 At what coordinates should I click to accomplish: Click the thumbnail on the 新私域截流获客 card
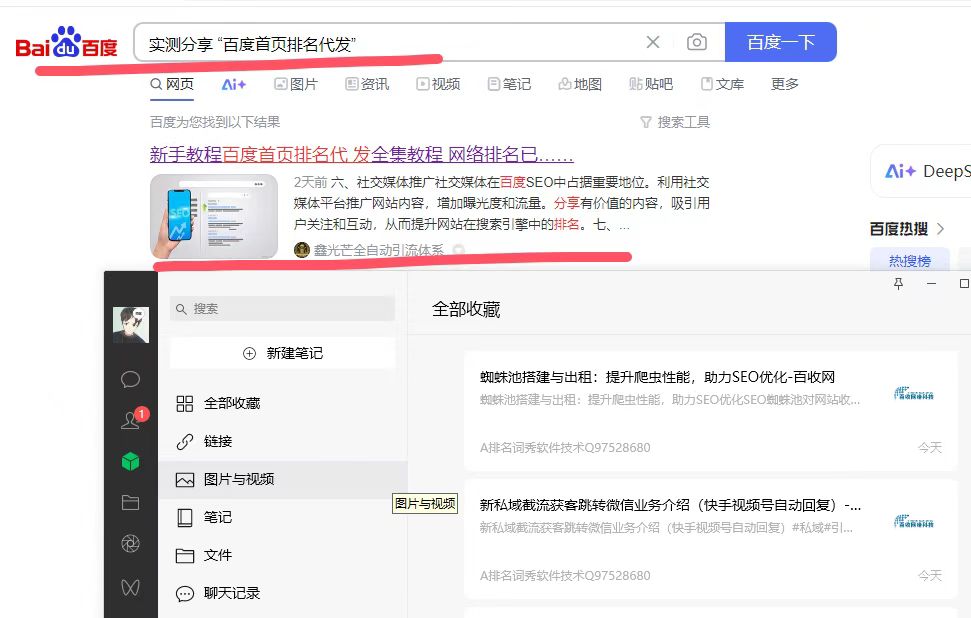tap(914, 521)
